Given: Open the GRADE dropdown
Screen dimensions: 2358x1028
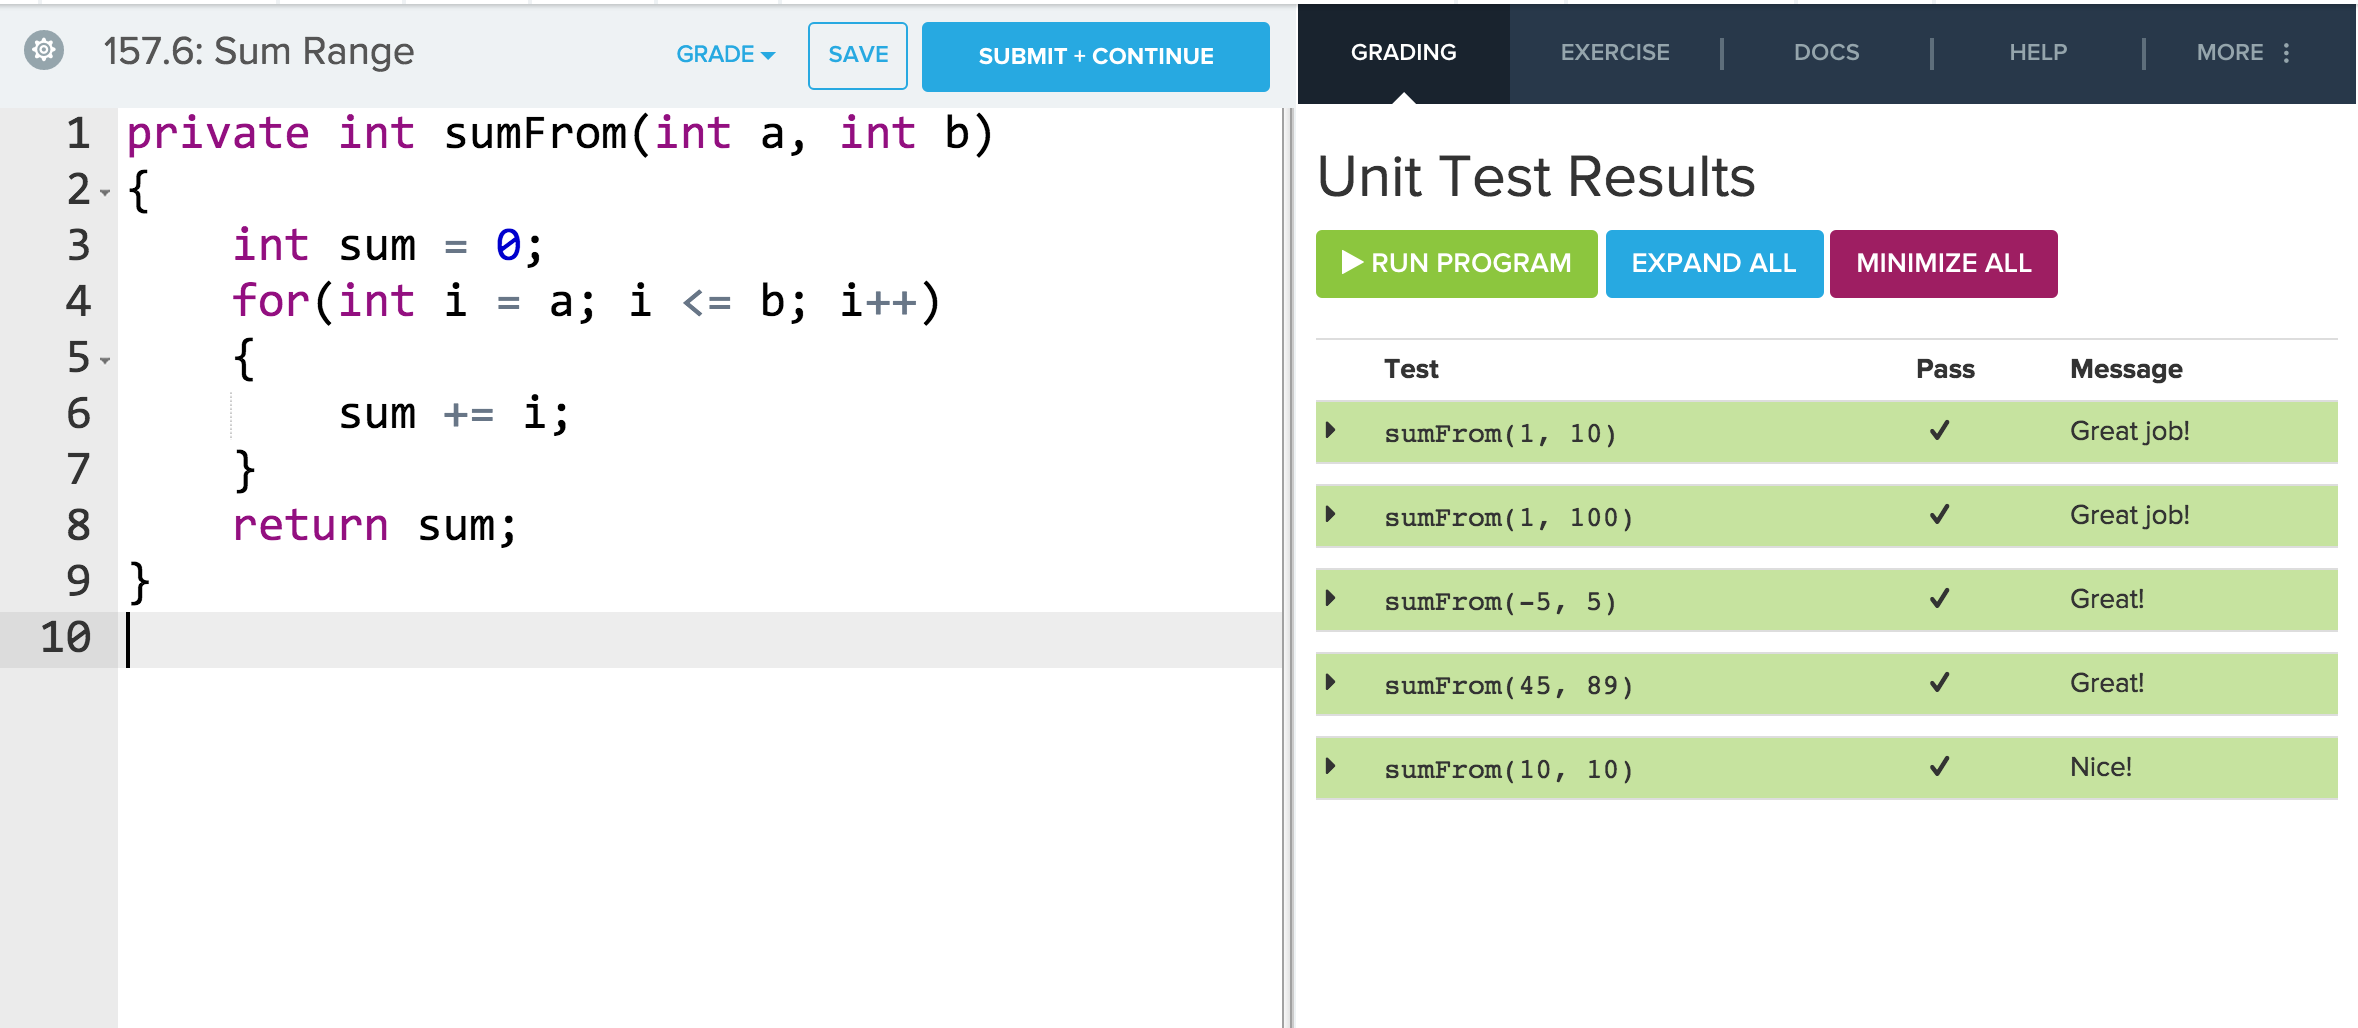Looking at the screenshot, I should (726, 55).
